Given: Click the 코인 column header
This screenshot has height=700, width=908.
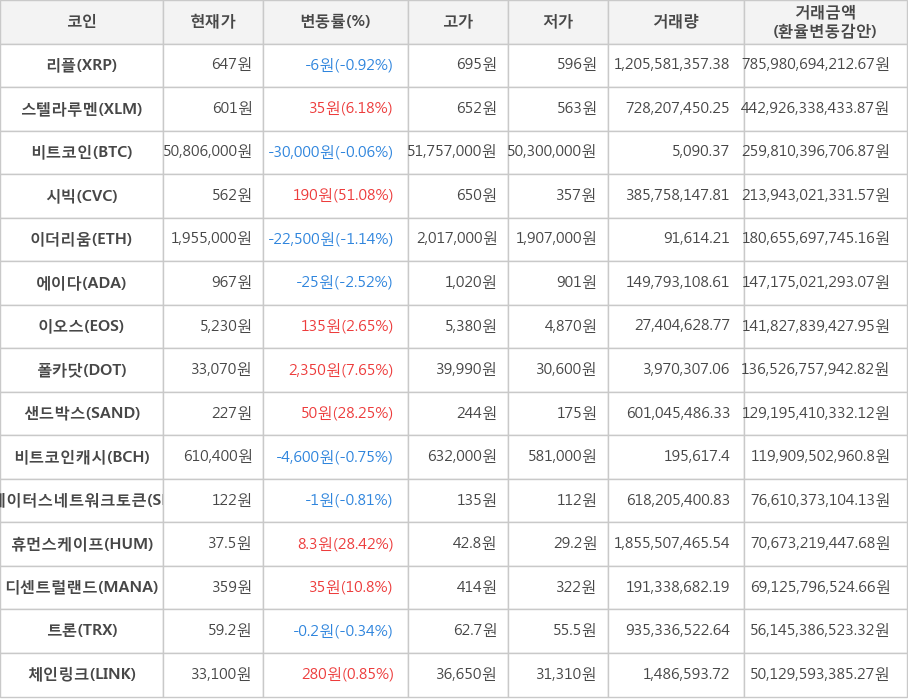Looking at the screenshot, I should [82, 23].
